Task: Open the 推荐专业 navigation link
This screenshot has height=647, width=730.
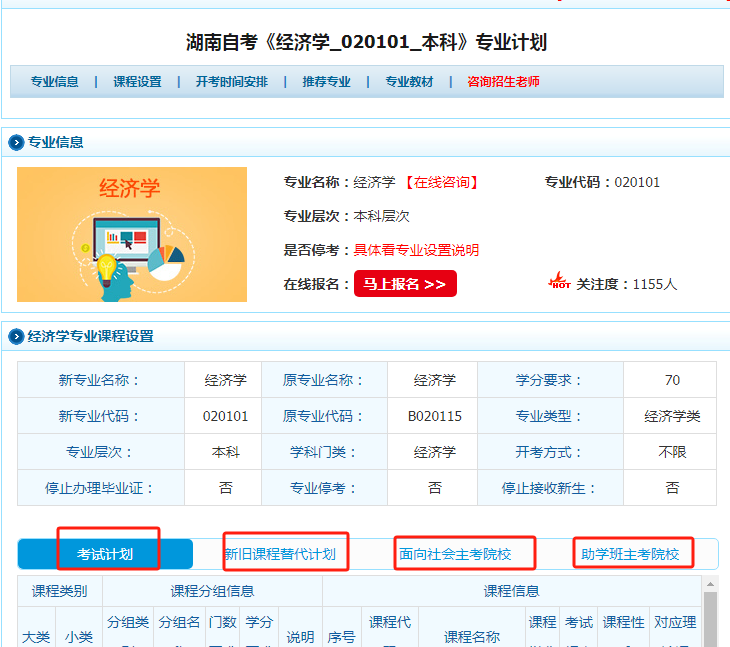Action: (x=326, y=82)
